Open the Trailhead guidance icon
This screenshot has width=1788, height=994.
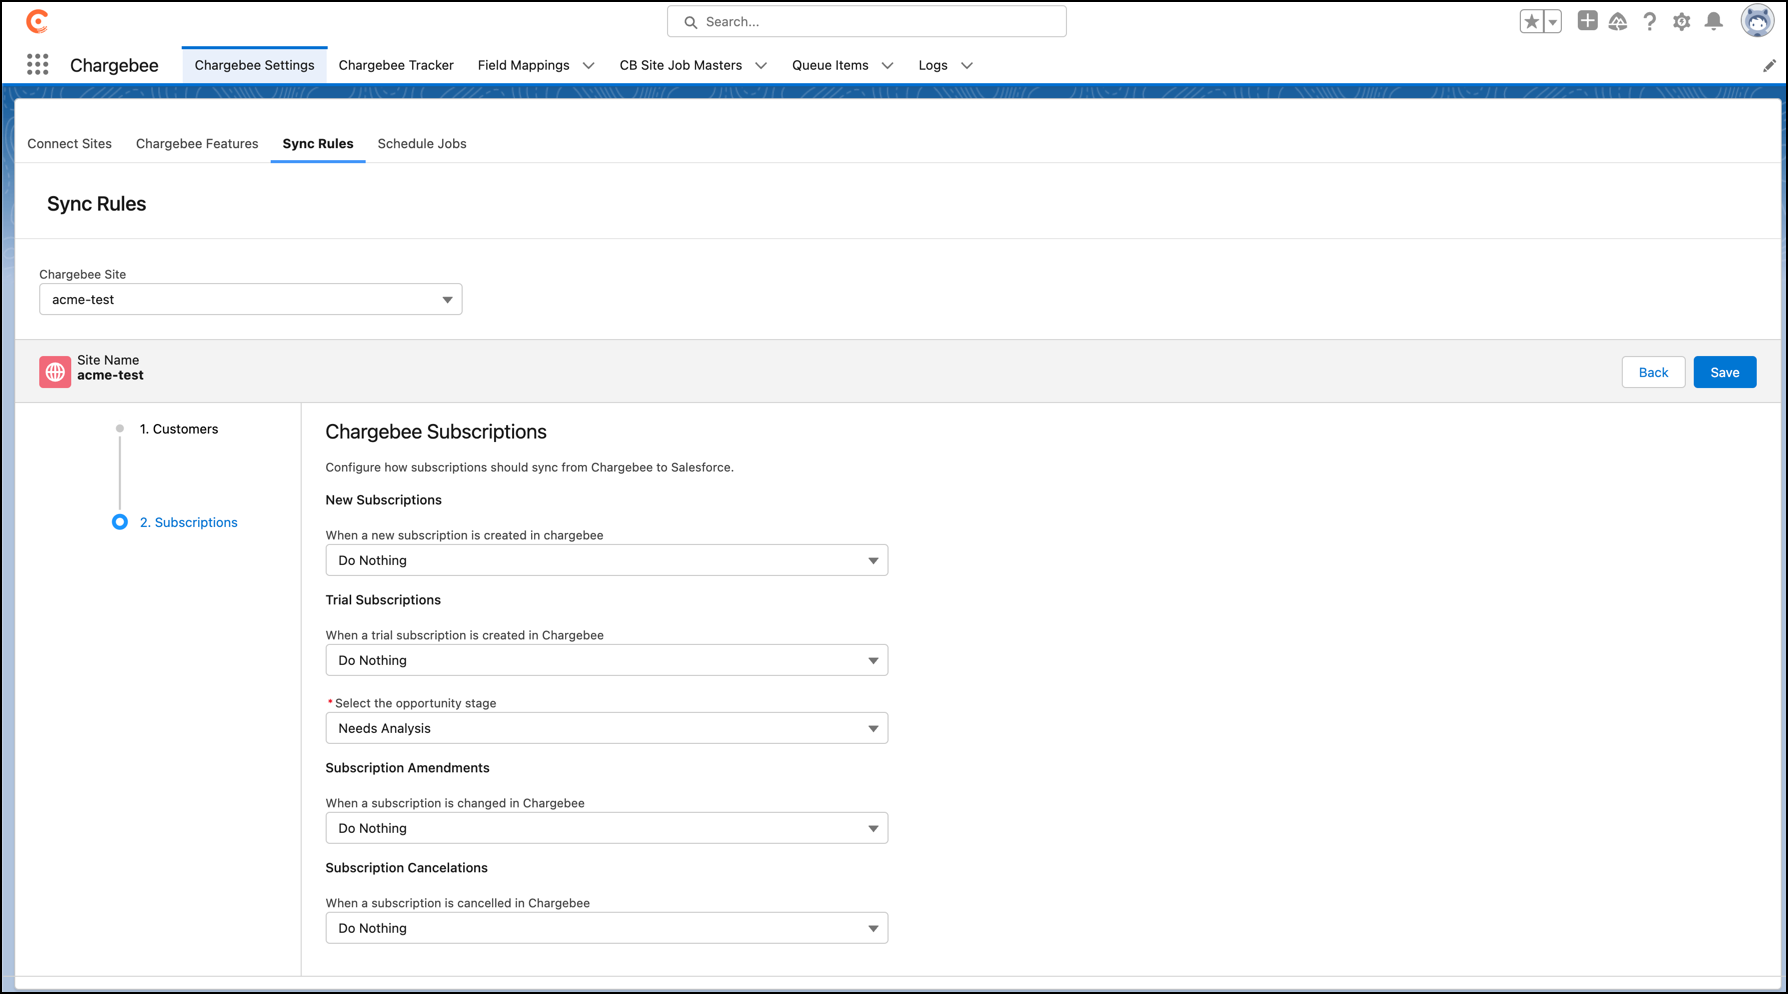[x=1618, y=21]
